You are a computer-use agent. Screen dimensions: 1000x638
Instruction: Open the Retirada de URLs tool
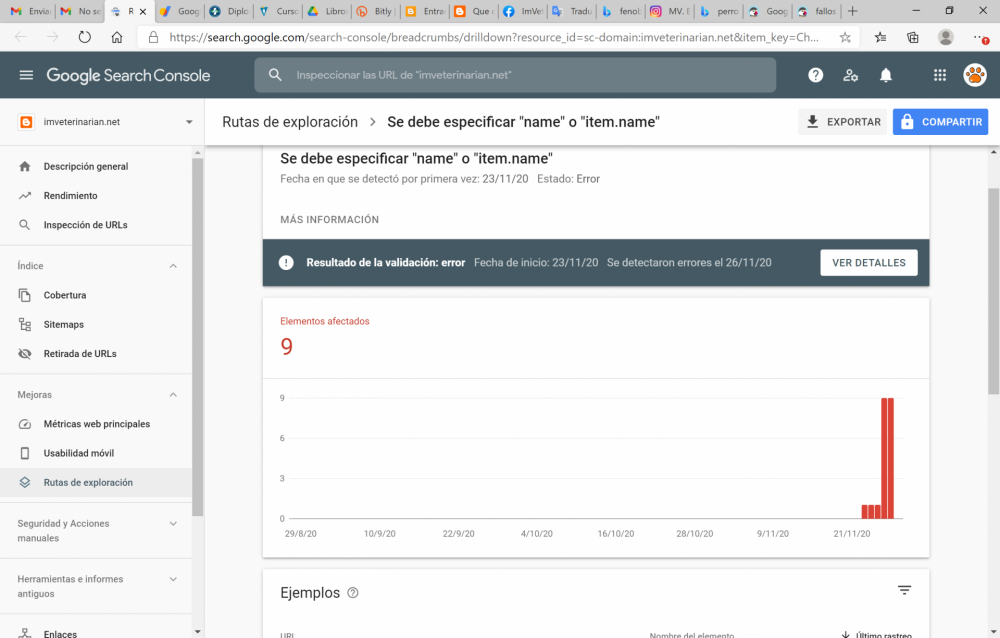(x=78, y=353)
